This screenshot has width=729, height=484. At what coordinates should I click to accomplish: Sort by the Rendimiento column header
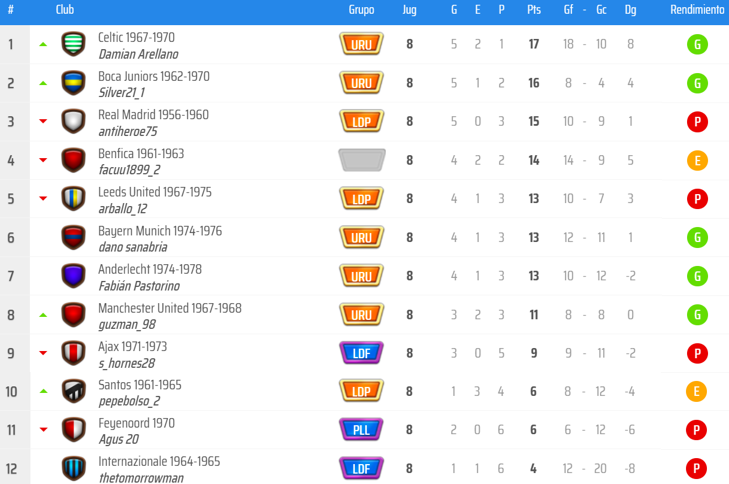(x=697, y=10)
